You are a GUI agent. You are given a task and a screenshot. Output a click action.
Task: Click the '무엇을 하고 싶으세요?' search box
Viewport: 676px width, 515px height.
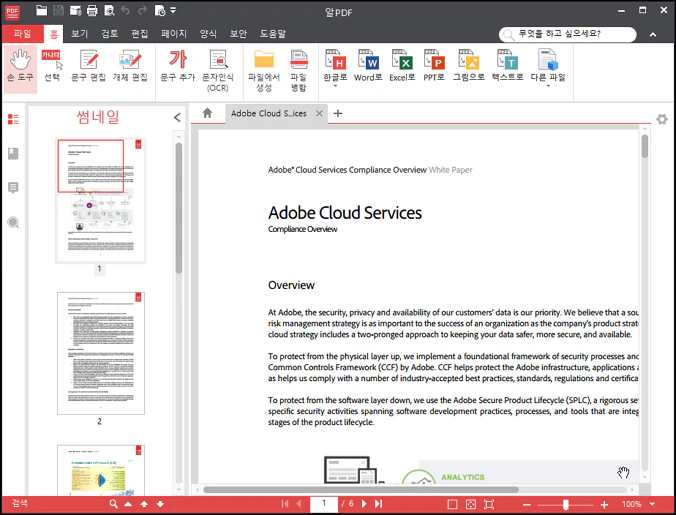coord(567,34)
